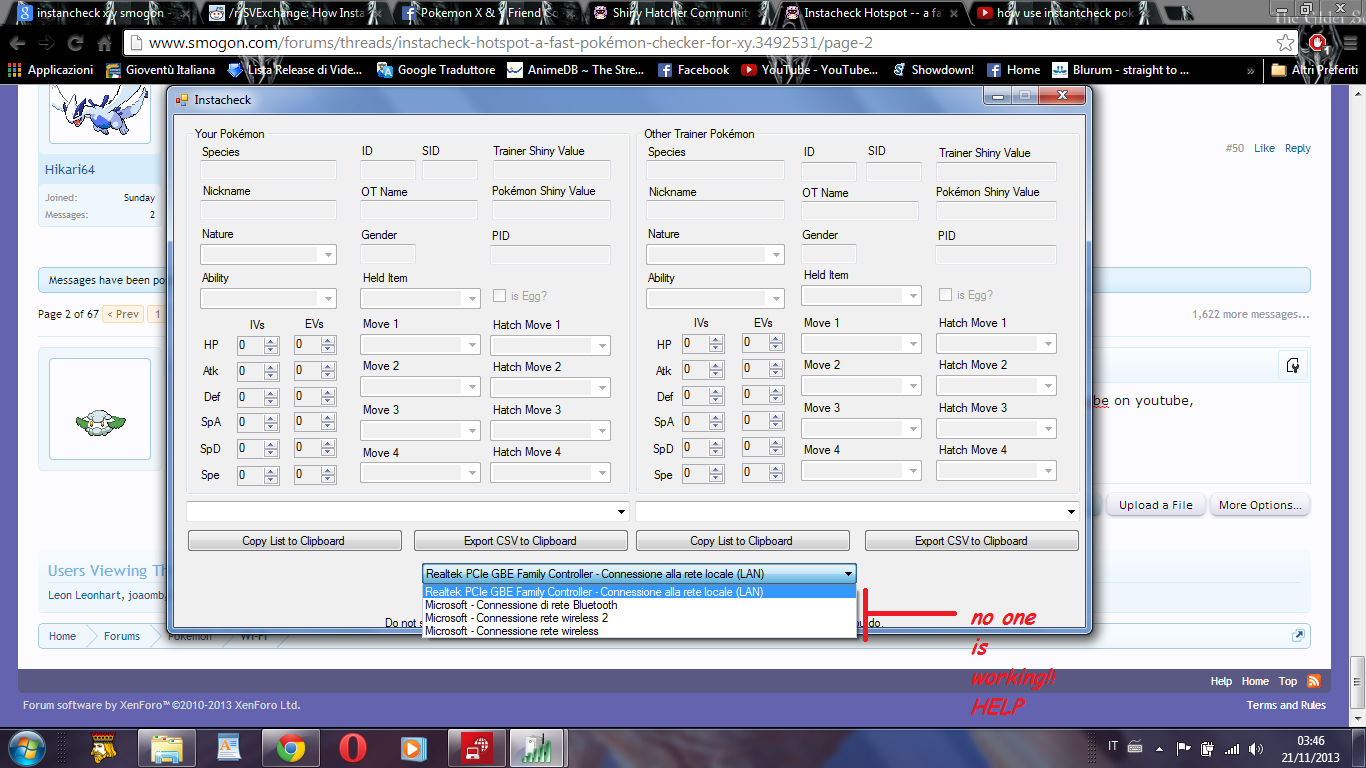Viewport: 1366px width, 768px height.
Task: Launch Opera from the taskbar
Action: click(352, 748)
